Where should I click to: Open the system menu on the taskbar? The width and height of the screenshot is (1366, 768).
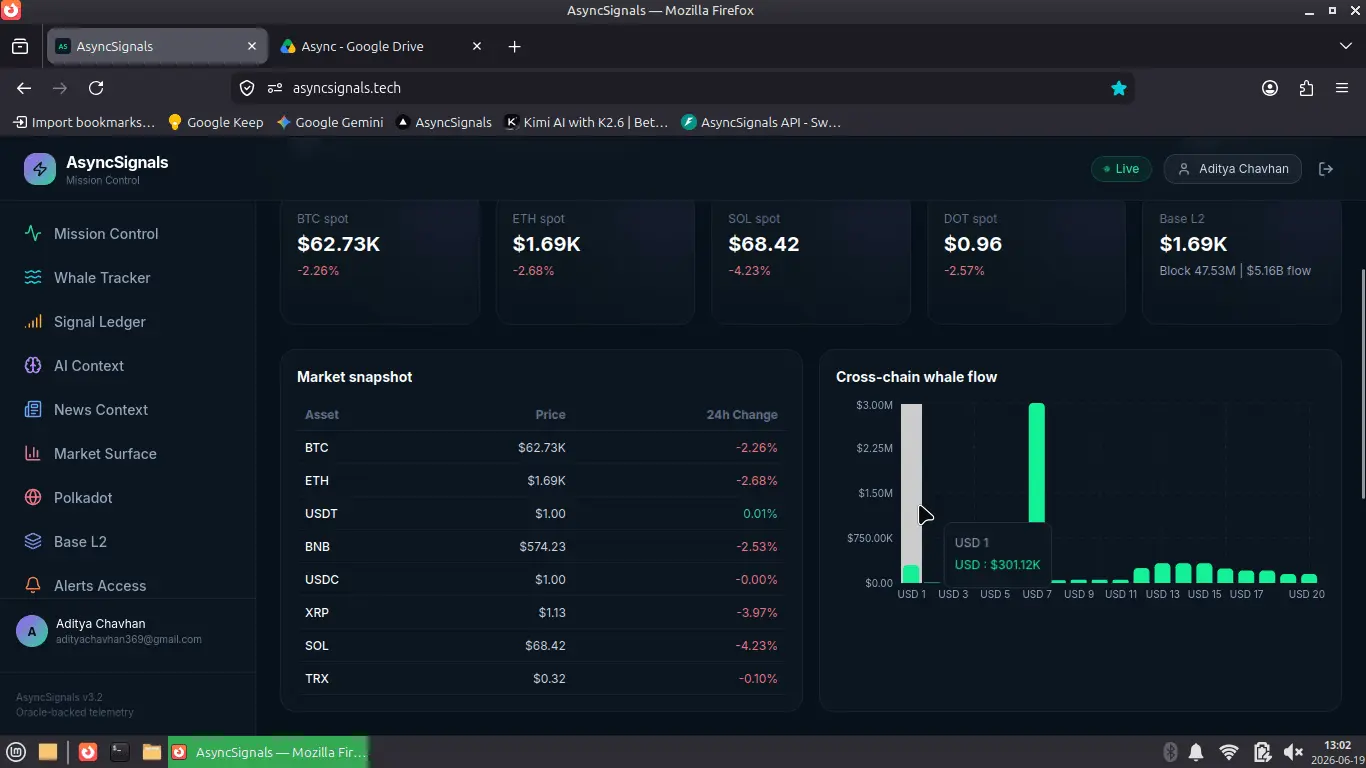[x=16, y=752]
